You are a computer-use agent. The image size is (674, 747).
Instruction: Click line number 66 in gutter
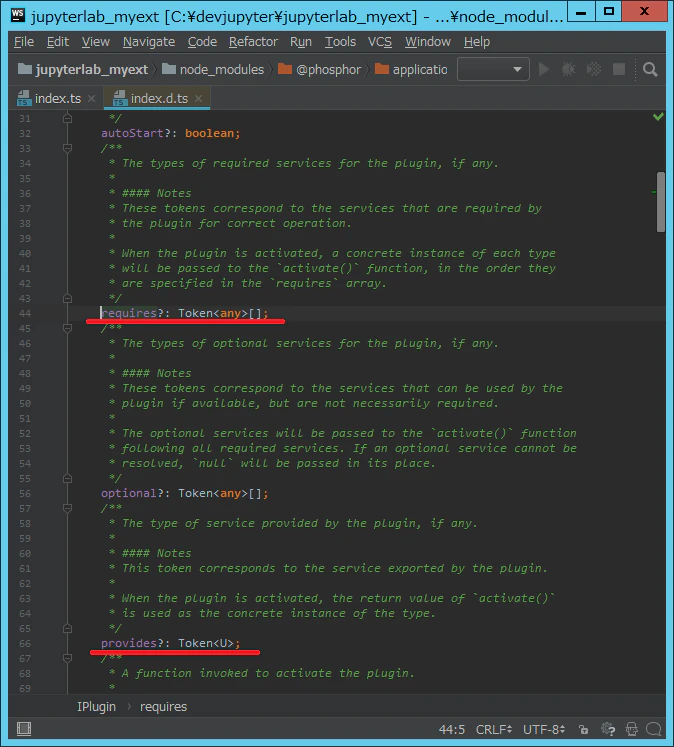point(25,644)
